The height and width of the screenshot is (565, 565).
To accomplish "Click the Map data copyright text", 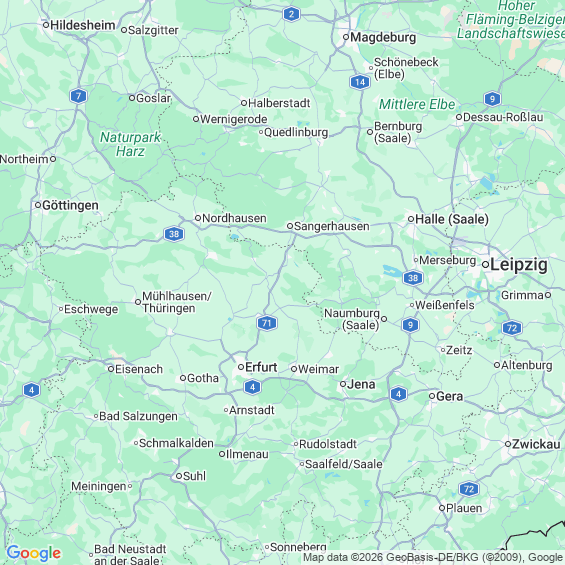I will (x=433, y=557).
